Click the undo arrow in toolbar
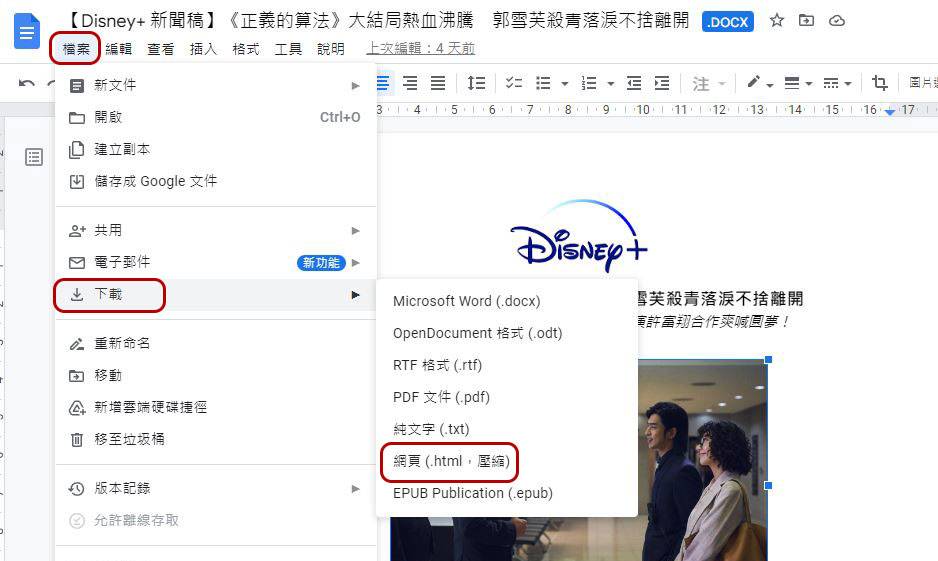The image size is (938, 561). (x=27, y=84)
